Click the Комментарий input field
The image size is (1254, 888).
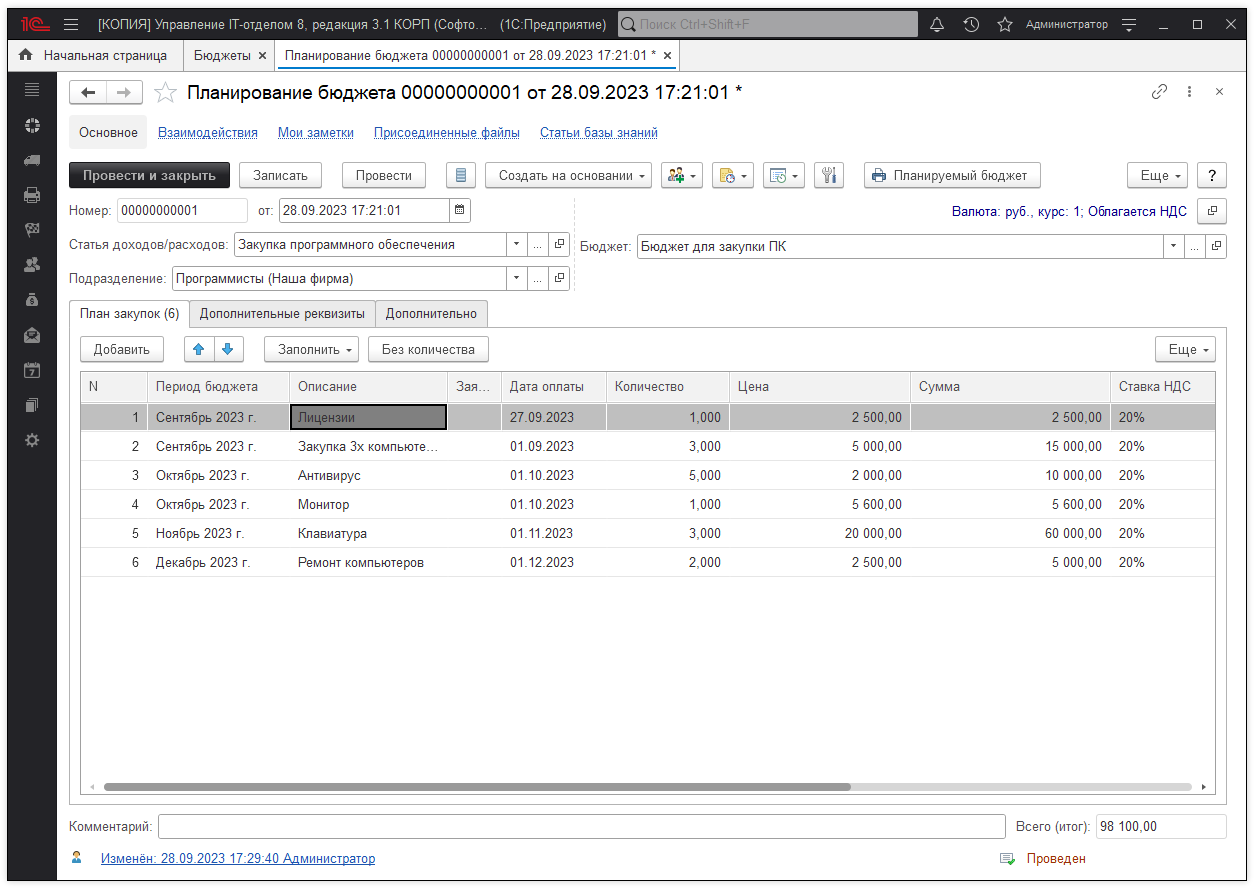(x=580, y=826)
